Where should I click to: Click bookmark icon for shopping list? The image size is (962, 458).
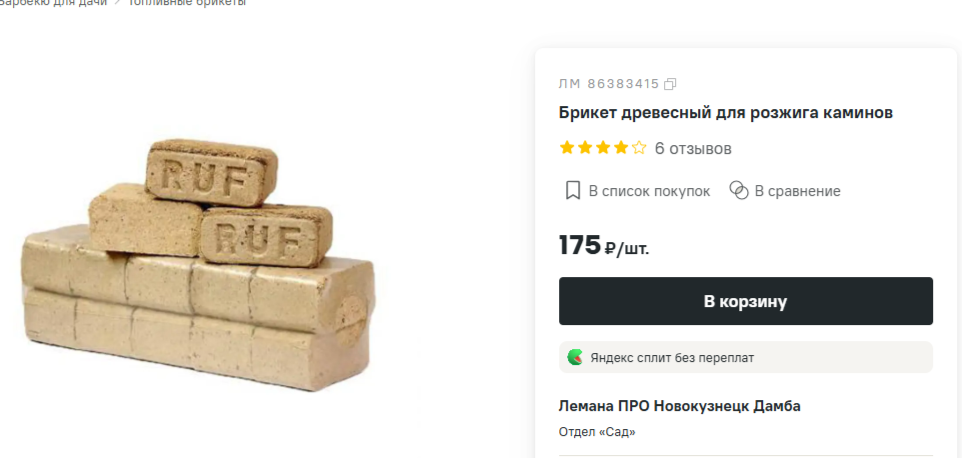pos(572,191)
